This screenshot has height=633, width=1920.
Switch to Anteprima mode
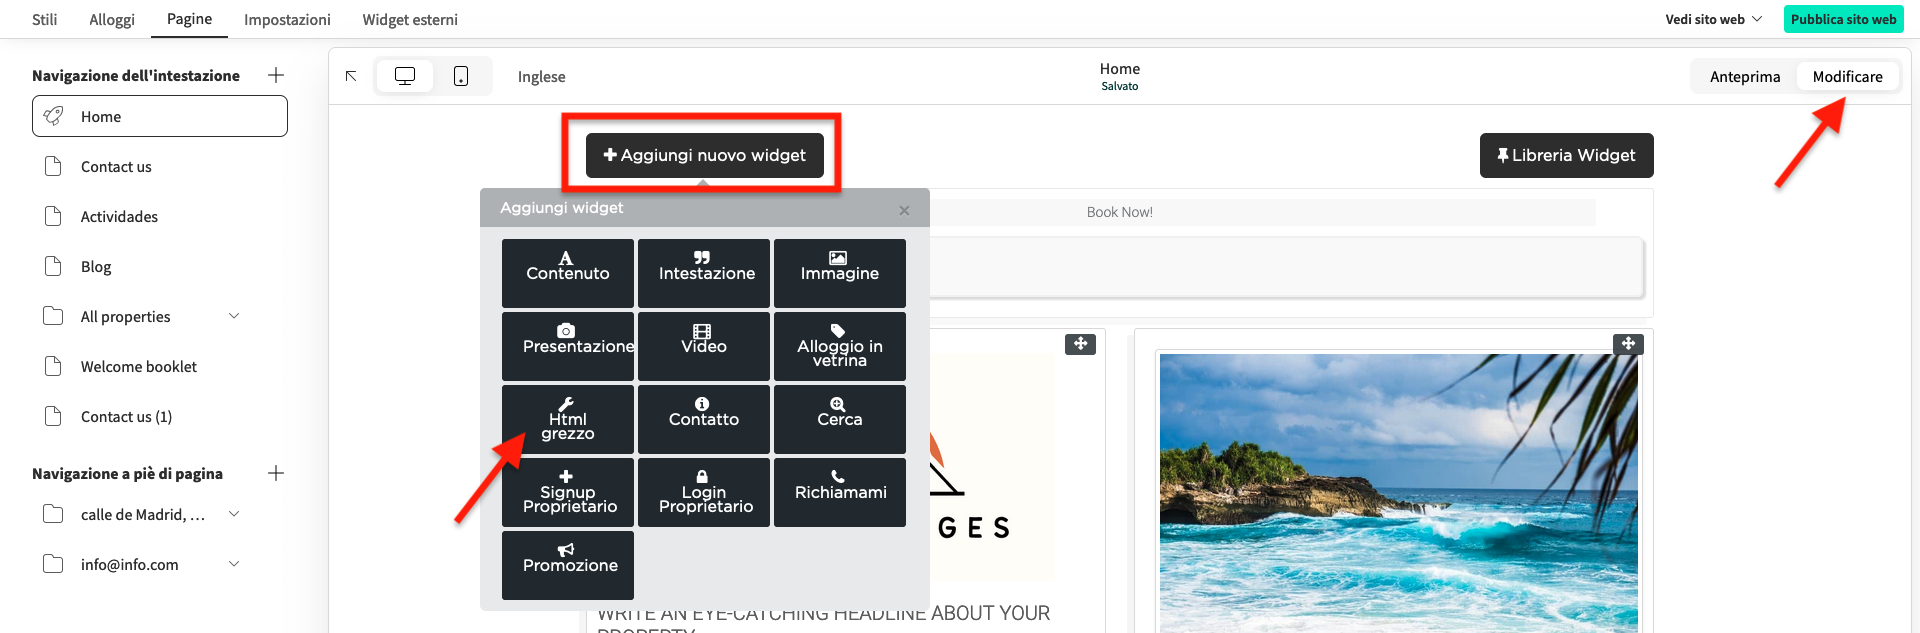coord(1744,77)
